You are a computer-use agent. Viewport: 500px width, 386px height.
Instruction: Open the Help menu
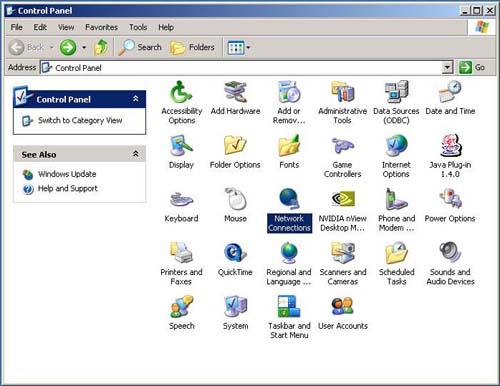click(166, 27)
